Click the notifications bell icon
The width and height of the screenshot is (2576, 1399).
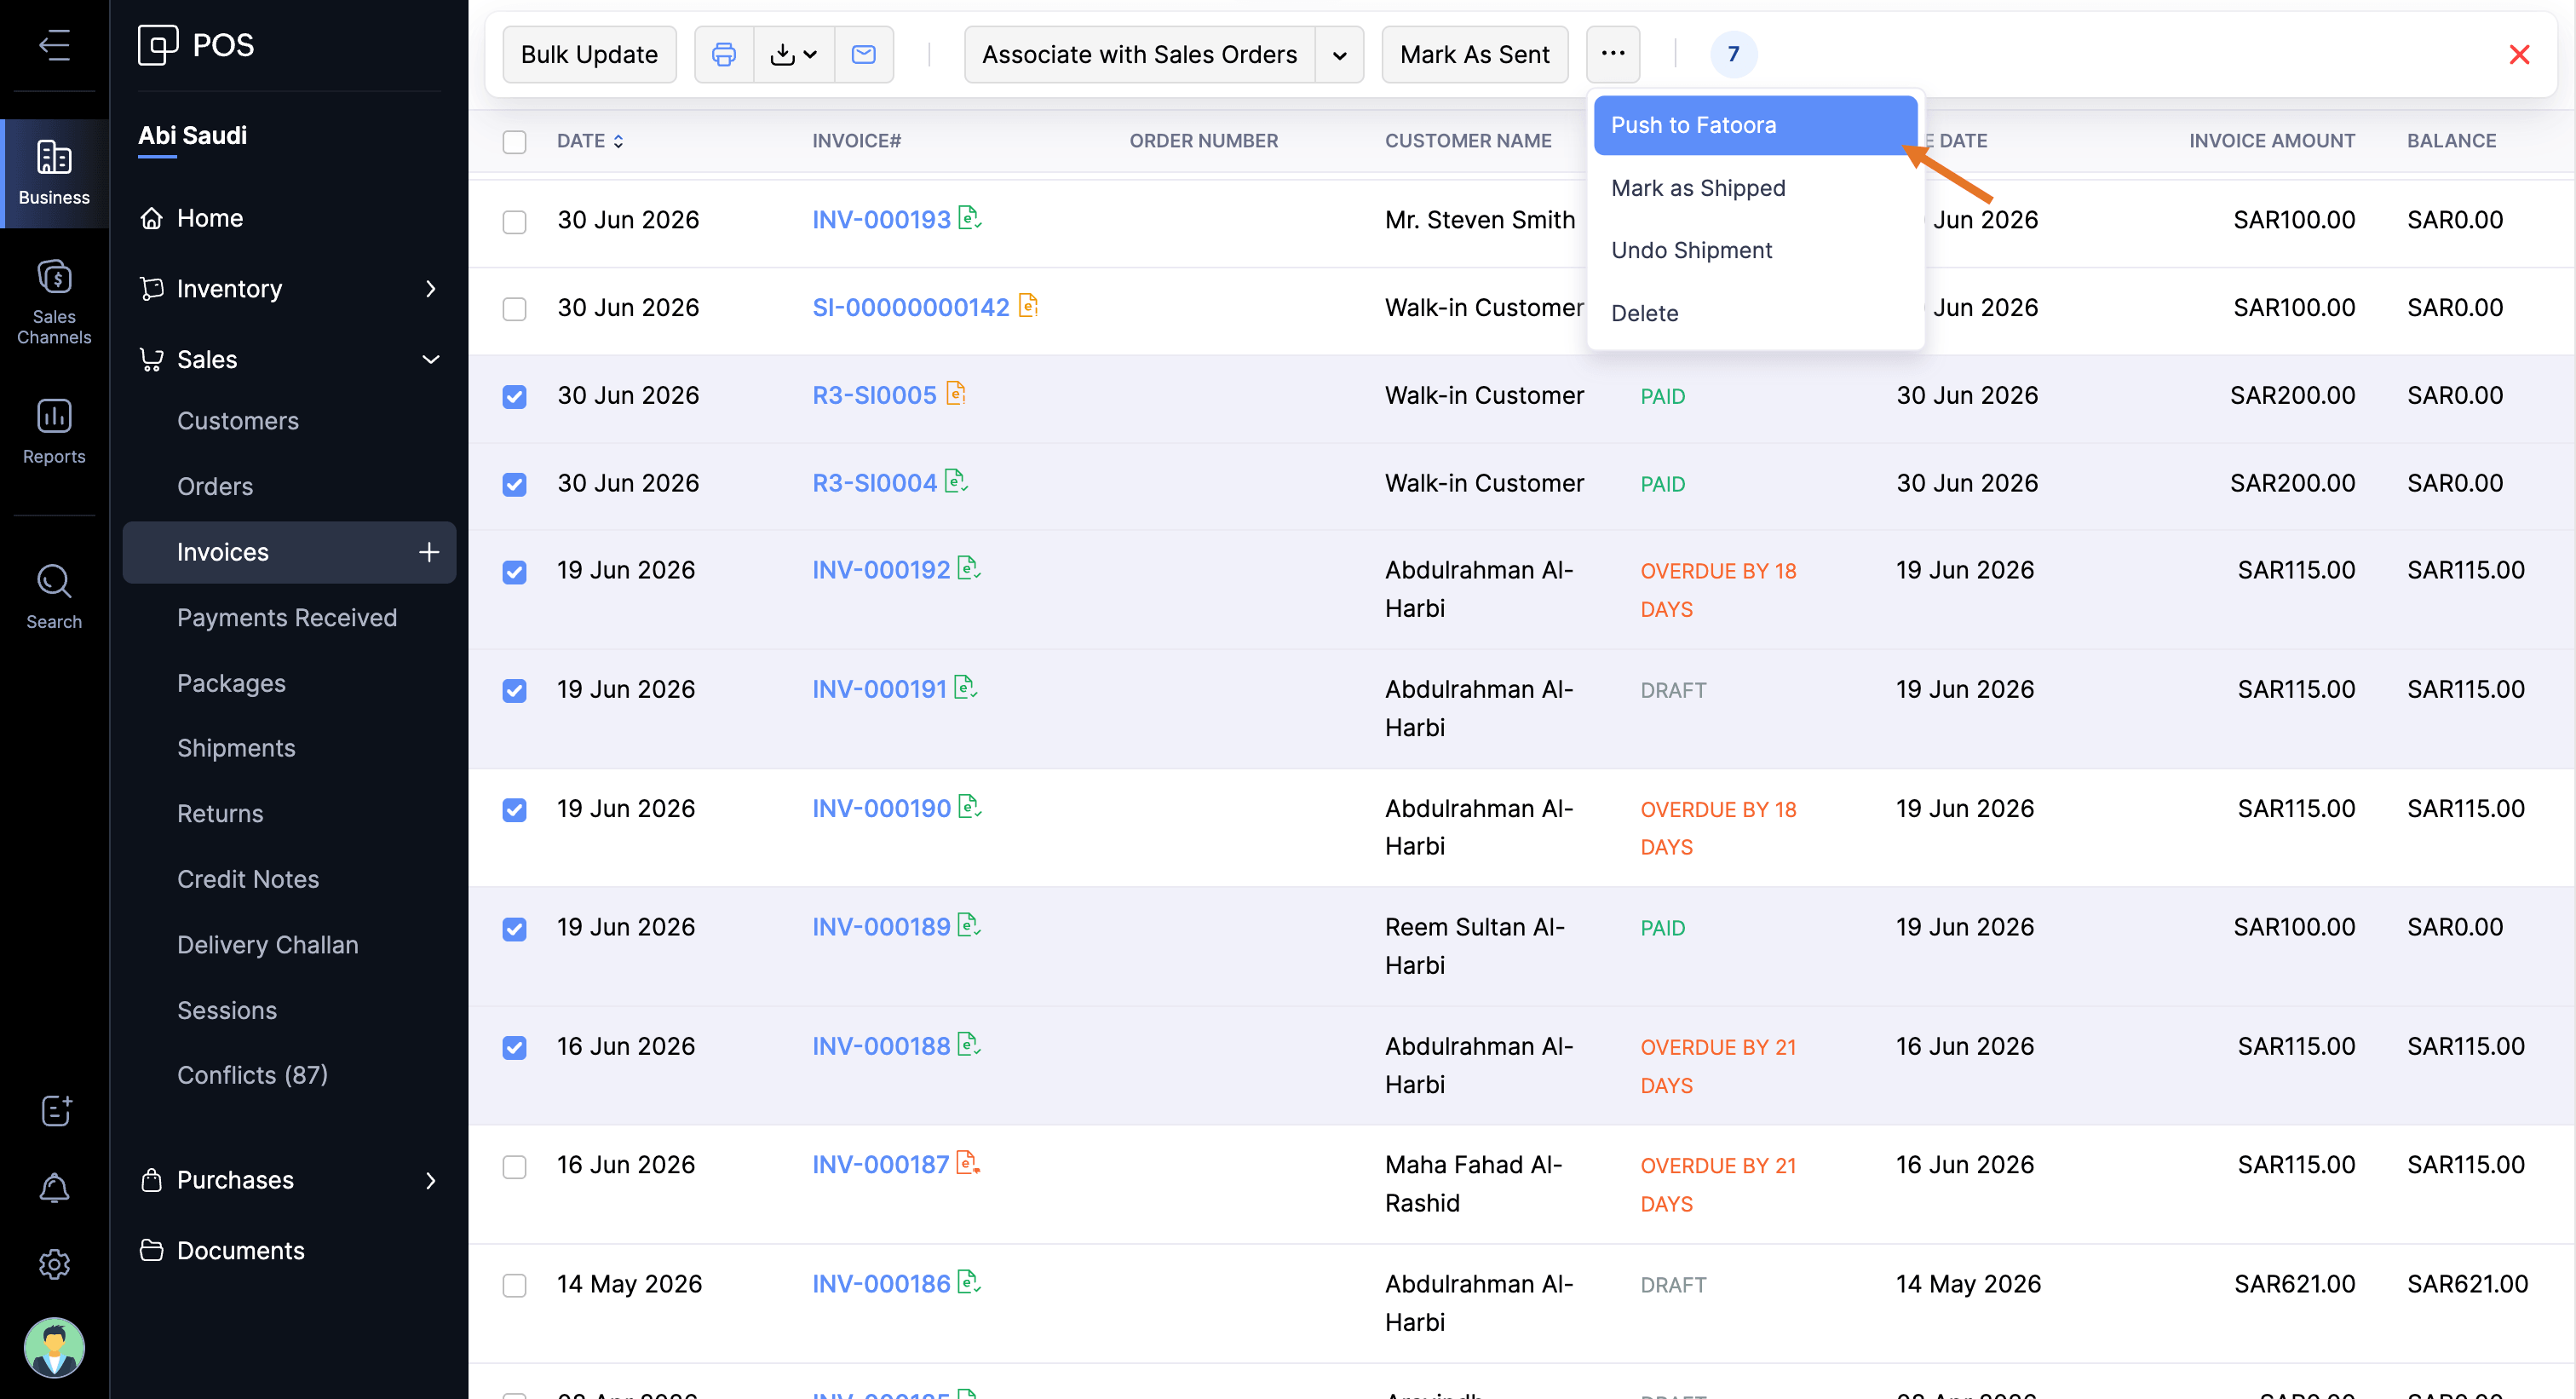click(x=54, y=1188)
